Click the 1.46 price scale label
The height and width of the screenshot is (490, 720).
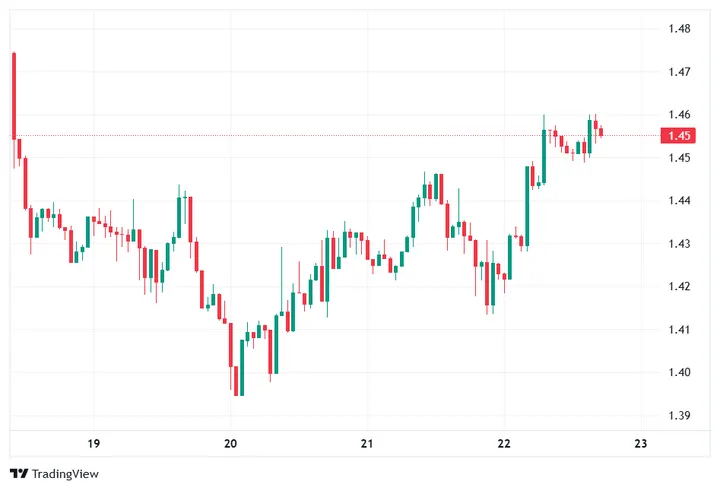coord(680,115)
